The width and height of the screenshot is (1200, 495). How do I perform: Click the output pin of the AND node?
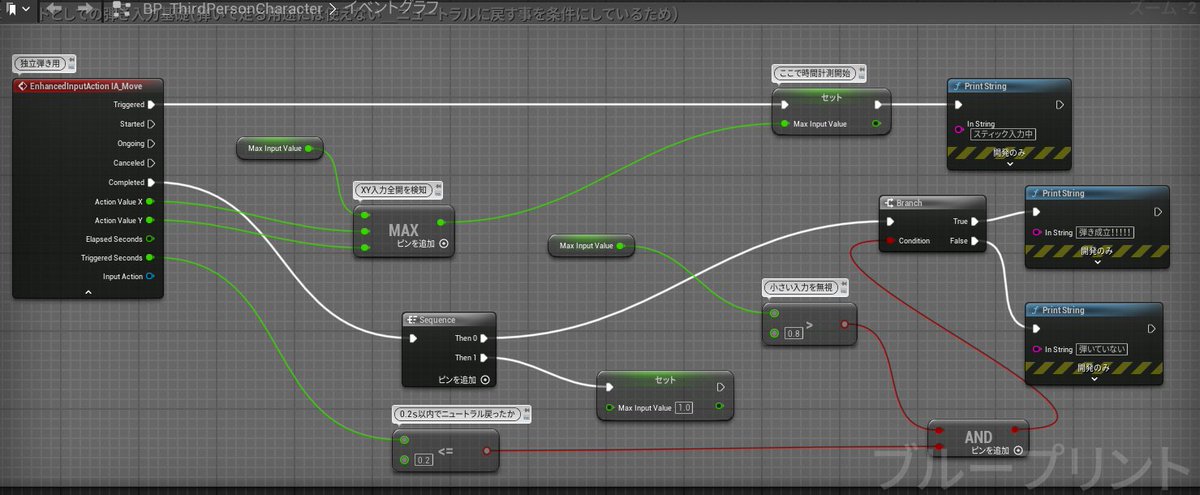[1014, 430]
